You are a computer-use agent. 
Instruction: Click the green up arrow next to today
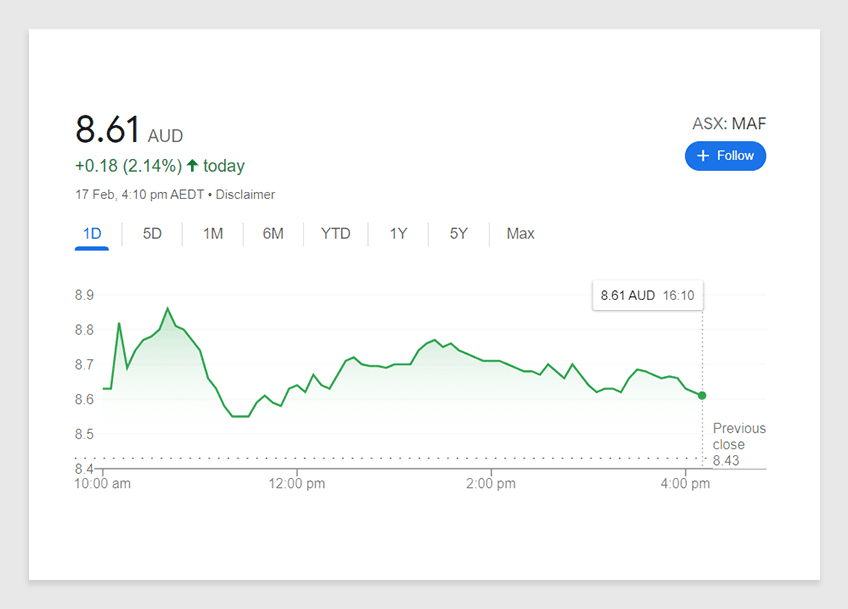[x=192, y=166]
